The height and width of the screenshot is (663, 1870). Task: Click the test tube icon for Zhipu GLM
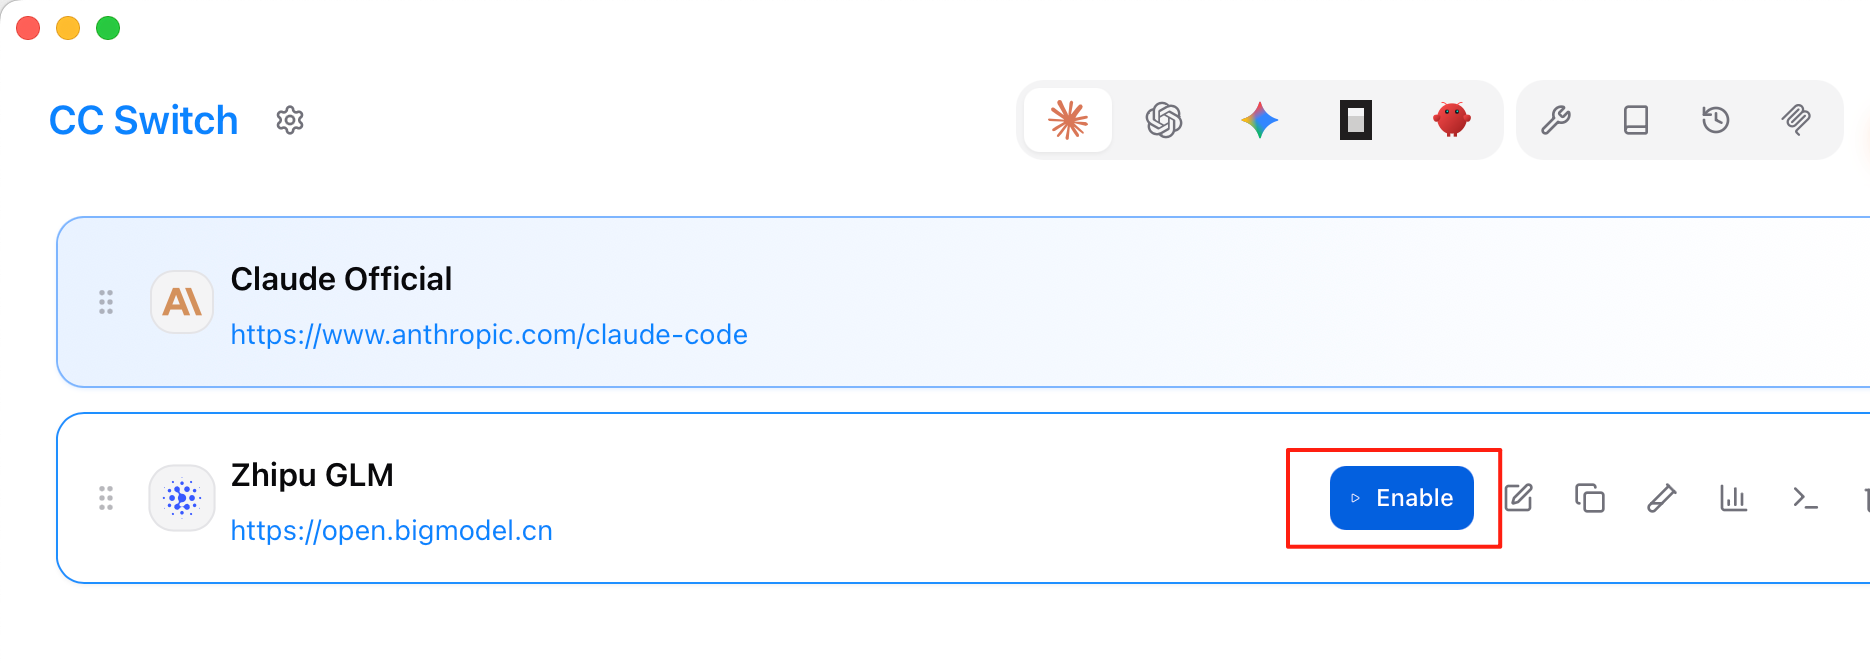[1662, 498]
